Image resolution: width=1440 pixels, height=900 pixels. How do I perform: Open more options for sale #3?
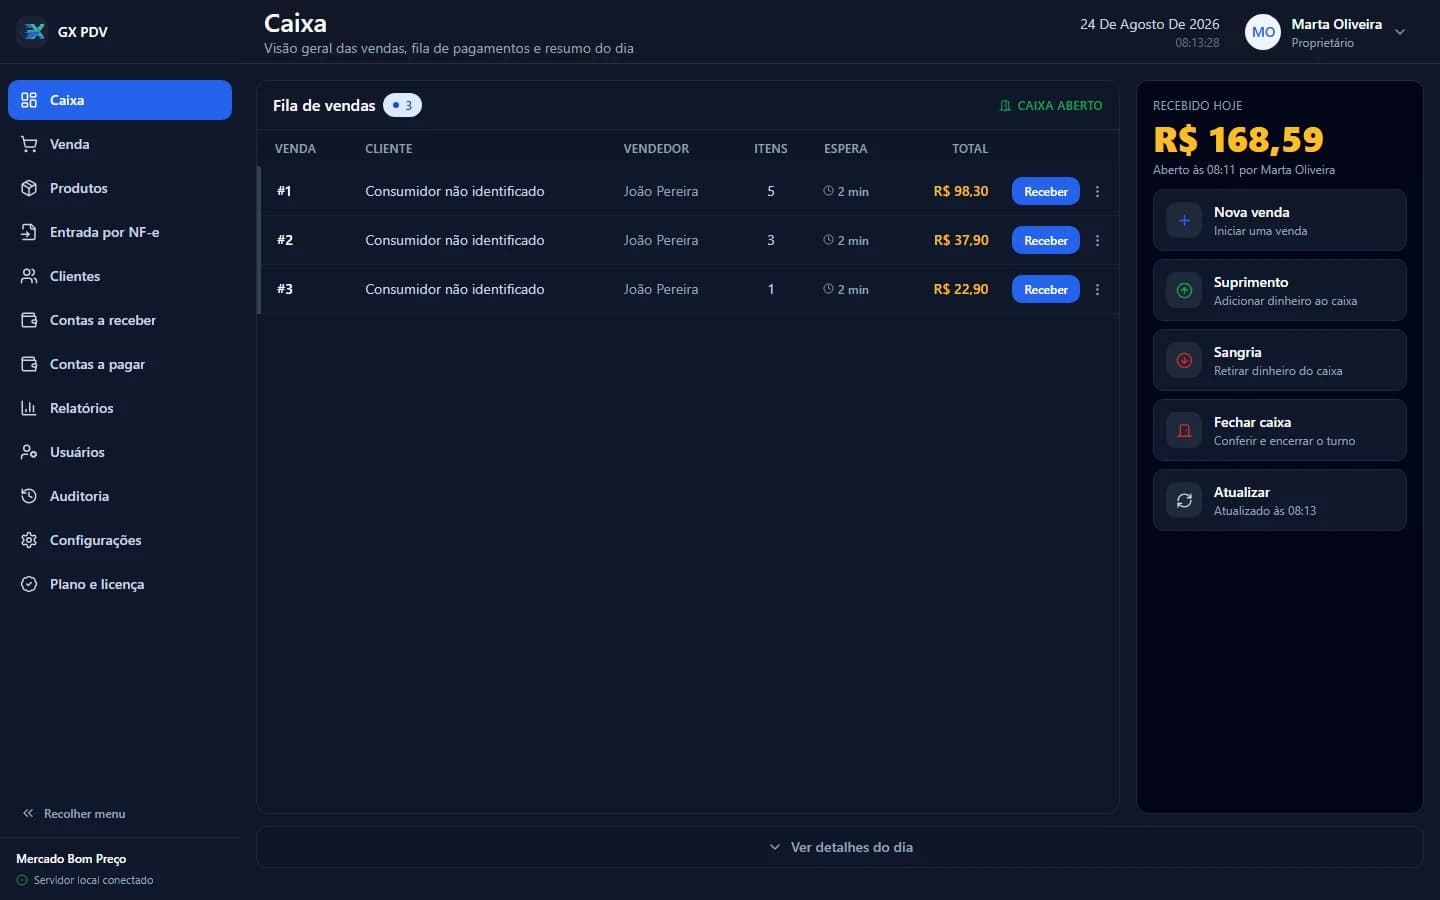point(1097,289)
